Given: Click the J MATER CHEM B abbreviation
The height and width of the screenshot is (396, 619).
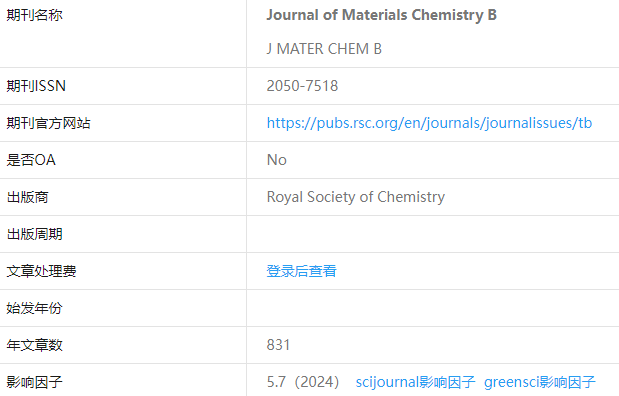Looking at the screenshot, I should (324, 49).
